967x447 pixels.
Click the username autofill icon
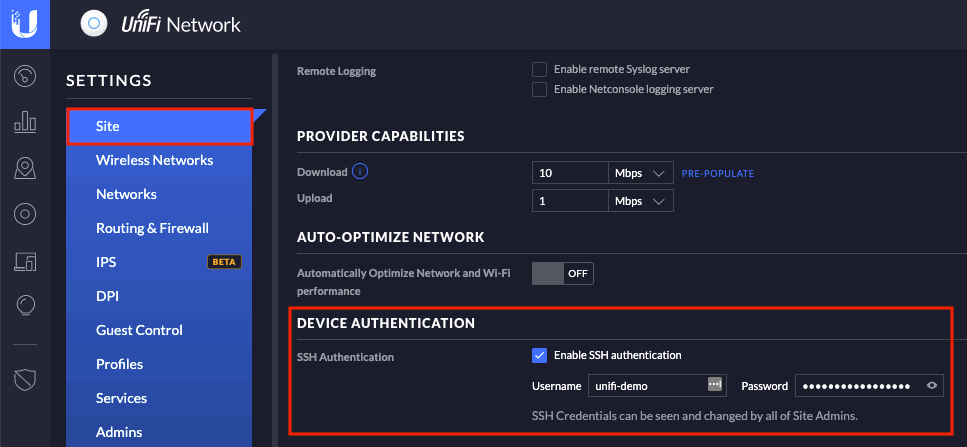[x=714, y=383]
